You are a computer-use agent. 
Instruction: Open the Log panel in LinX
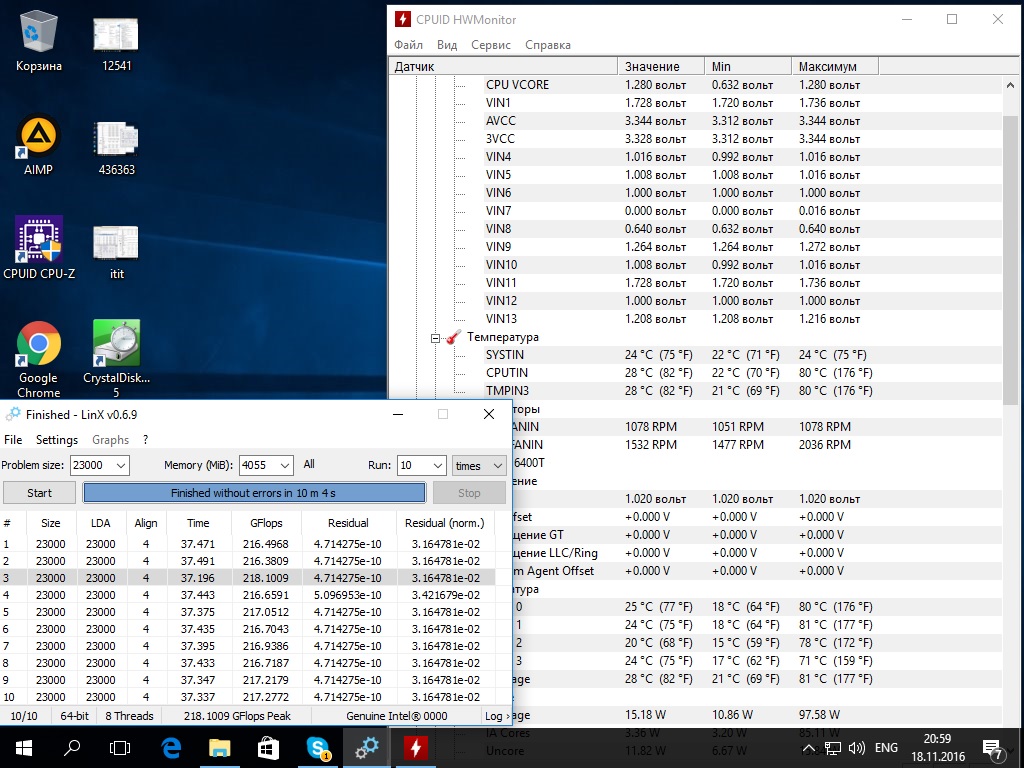click(497, 716)
